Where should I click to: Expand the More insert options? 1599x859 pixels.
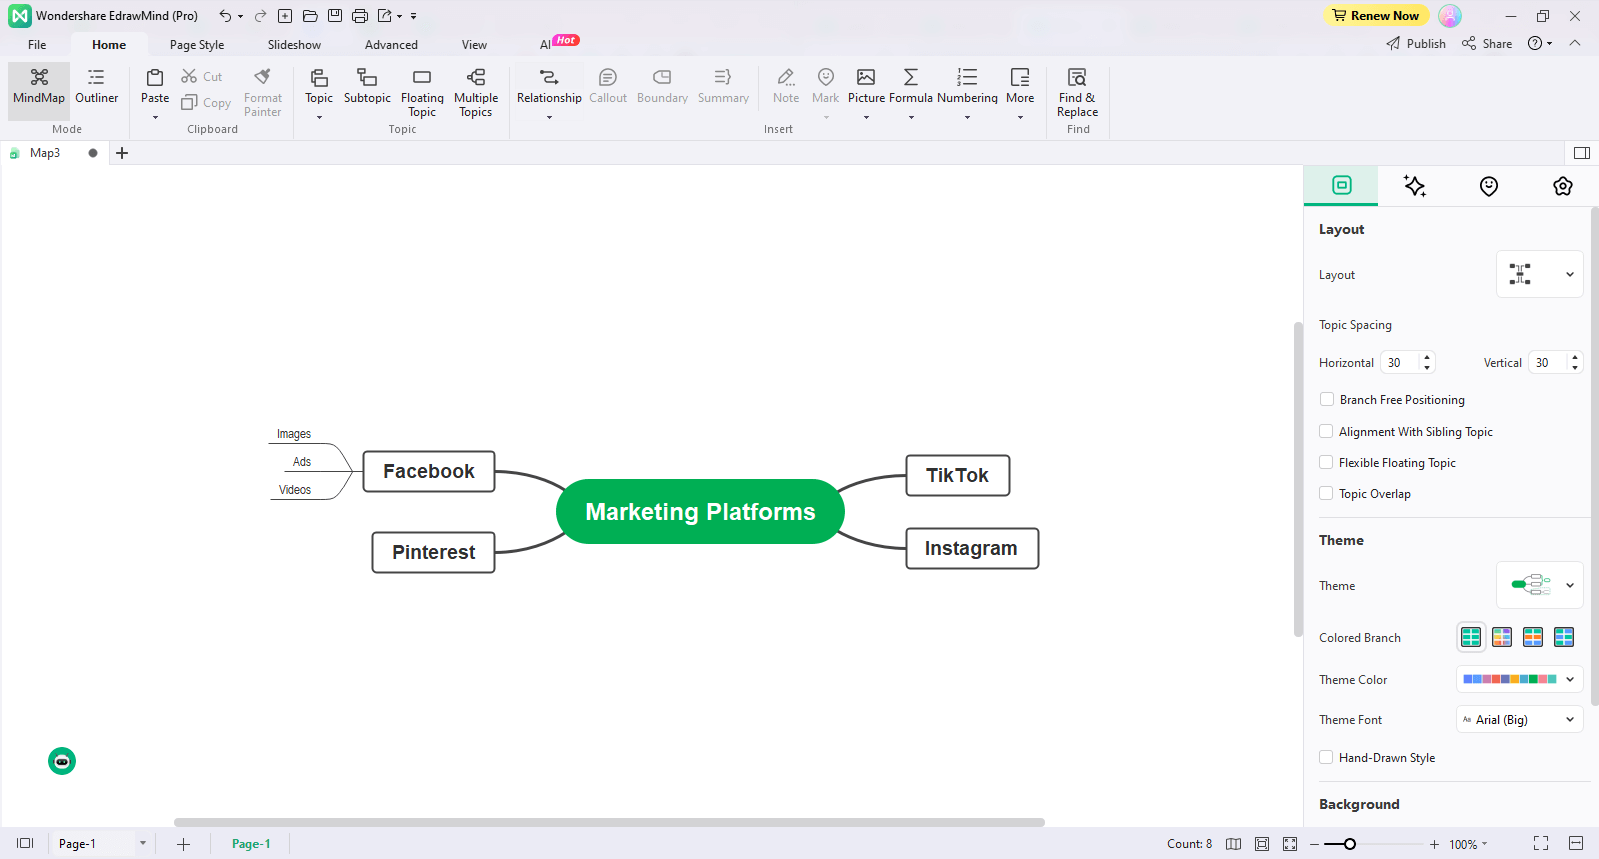(x=1020, y=118)
